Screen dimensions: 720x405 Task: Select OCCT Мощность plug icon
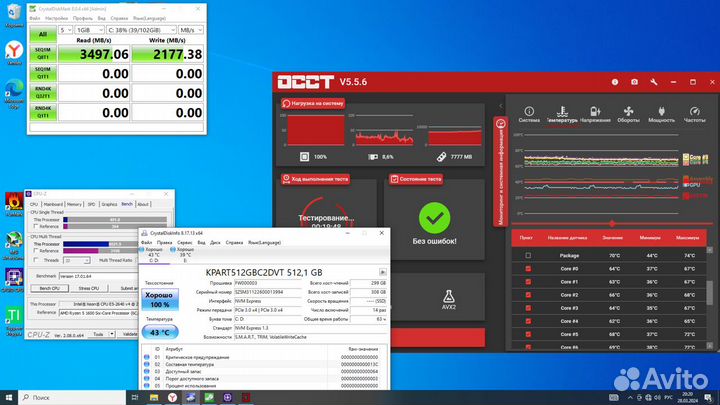[661, 111]
